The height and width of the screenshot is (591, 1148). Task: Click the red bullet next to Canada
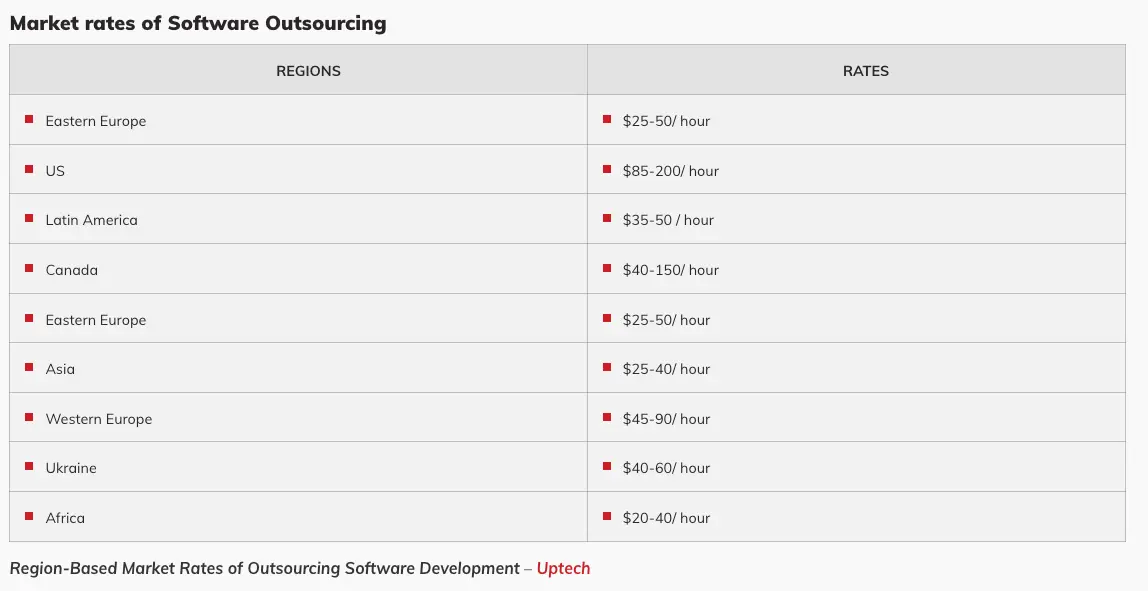29,268
